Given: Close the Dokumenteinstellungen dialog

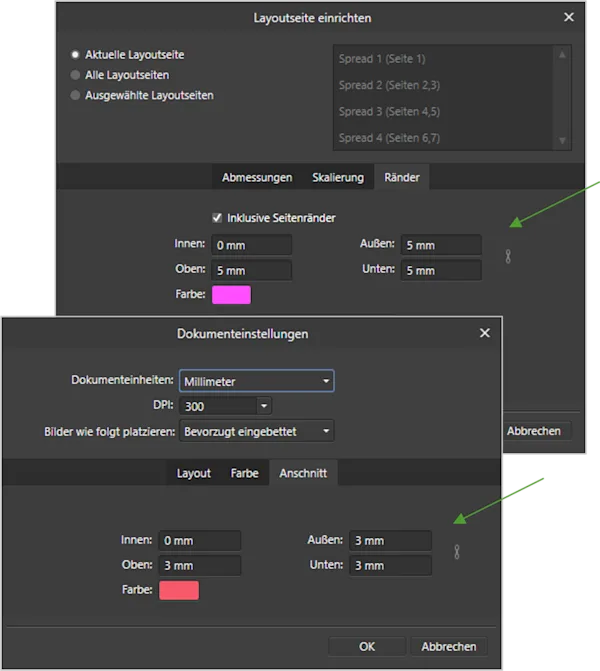Looking at the screenshot, I should click(484, 333).
